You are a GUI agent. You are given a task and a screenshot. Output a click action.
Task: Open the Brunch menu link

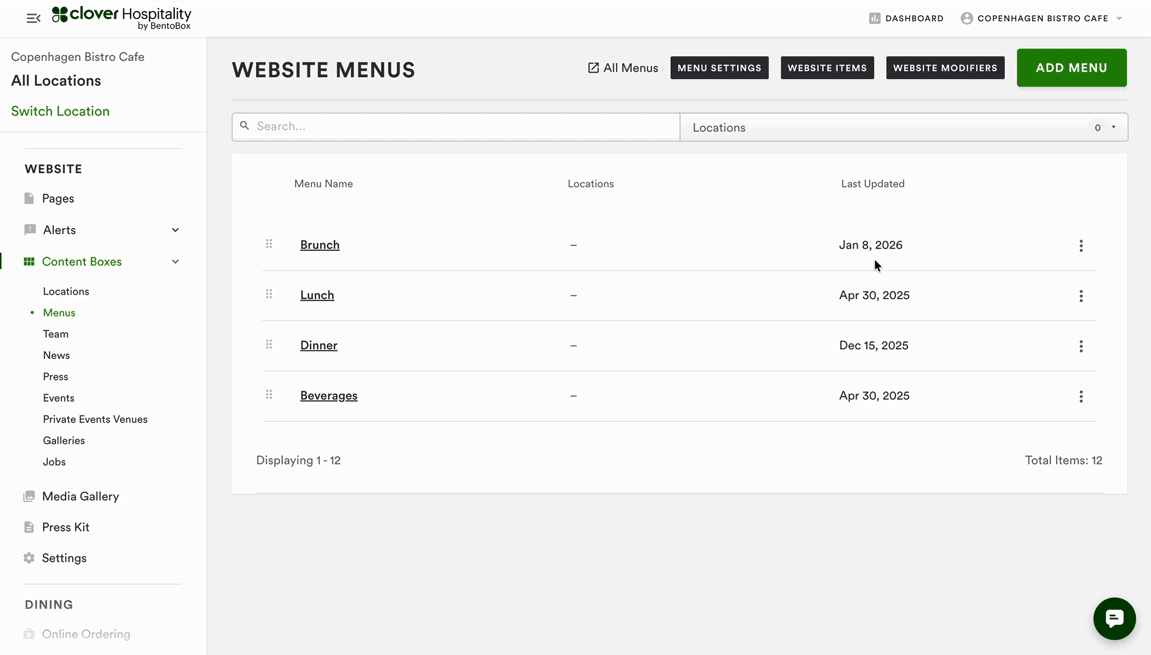tap(320, 245)
